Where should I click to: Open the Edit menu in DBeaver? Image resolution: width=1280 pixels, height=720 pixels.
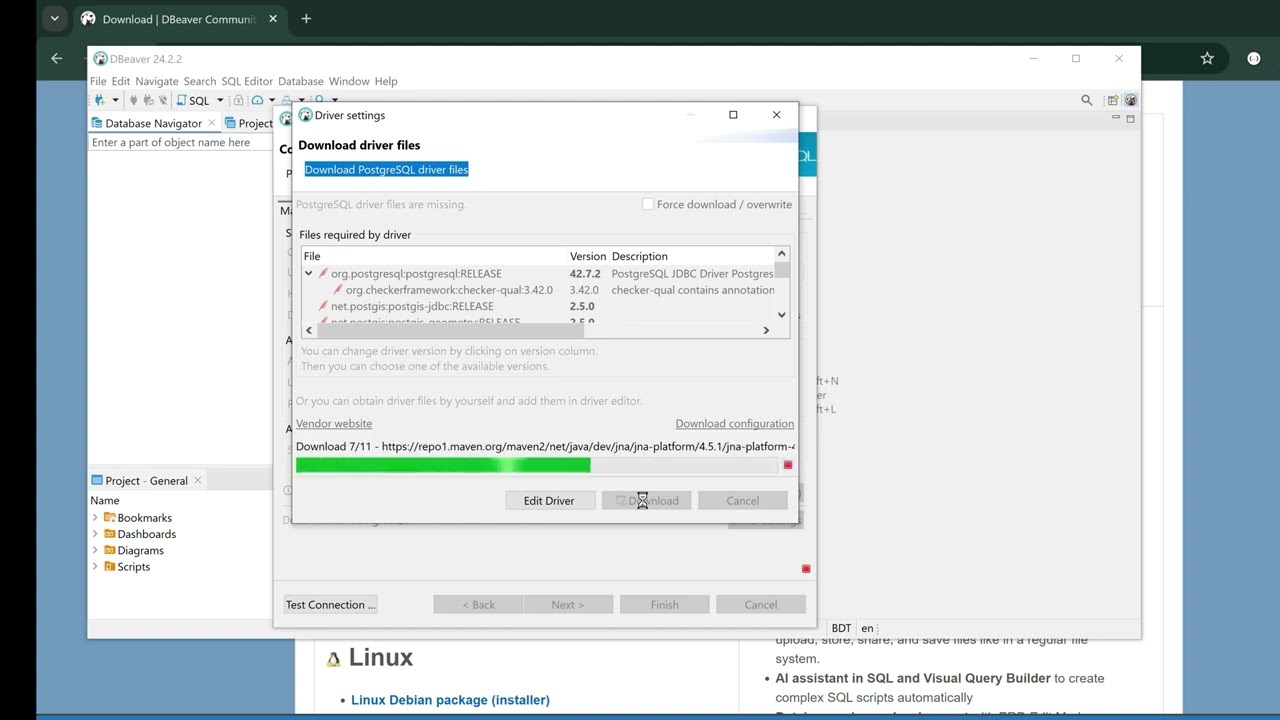click(121, 81)
